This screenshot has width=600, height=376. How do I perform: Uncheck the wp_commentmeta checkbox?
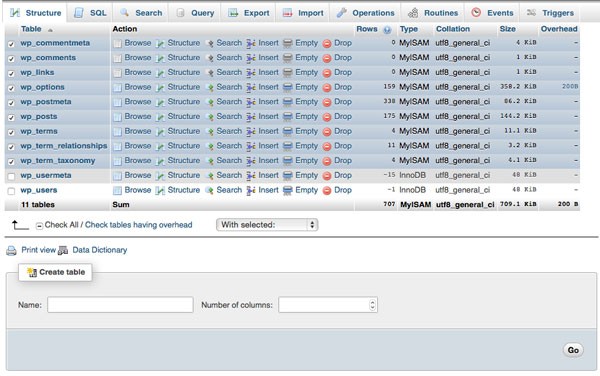(11, 44)
